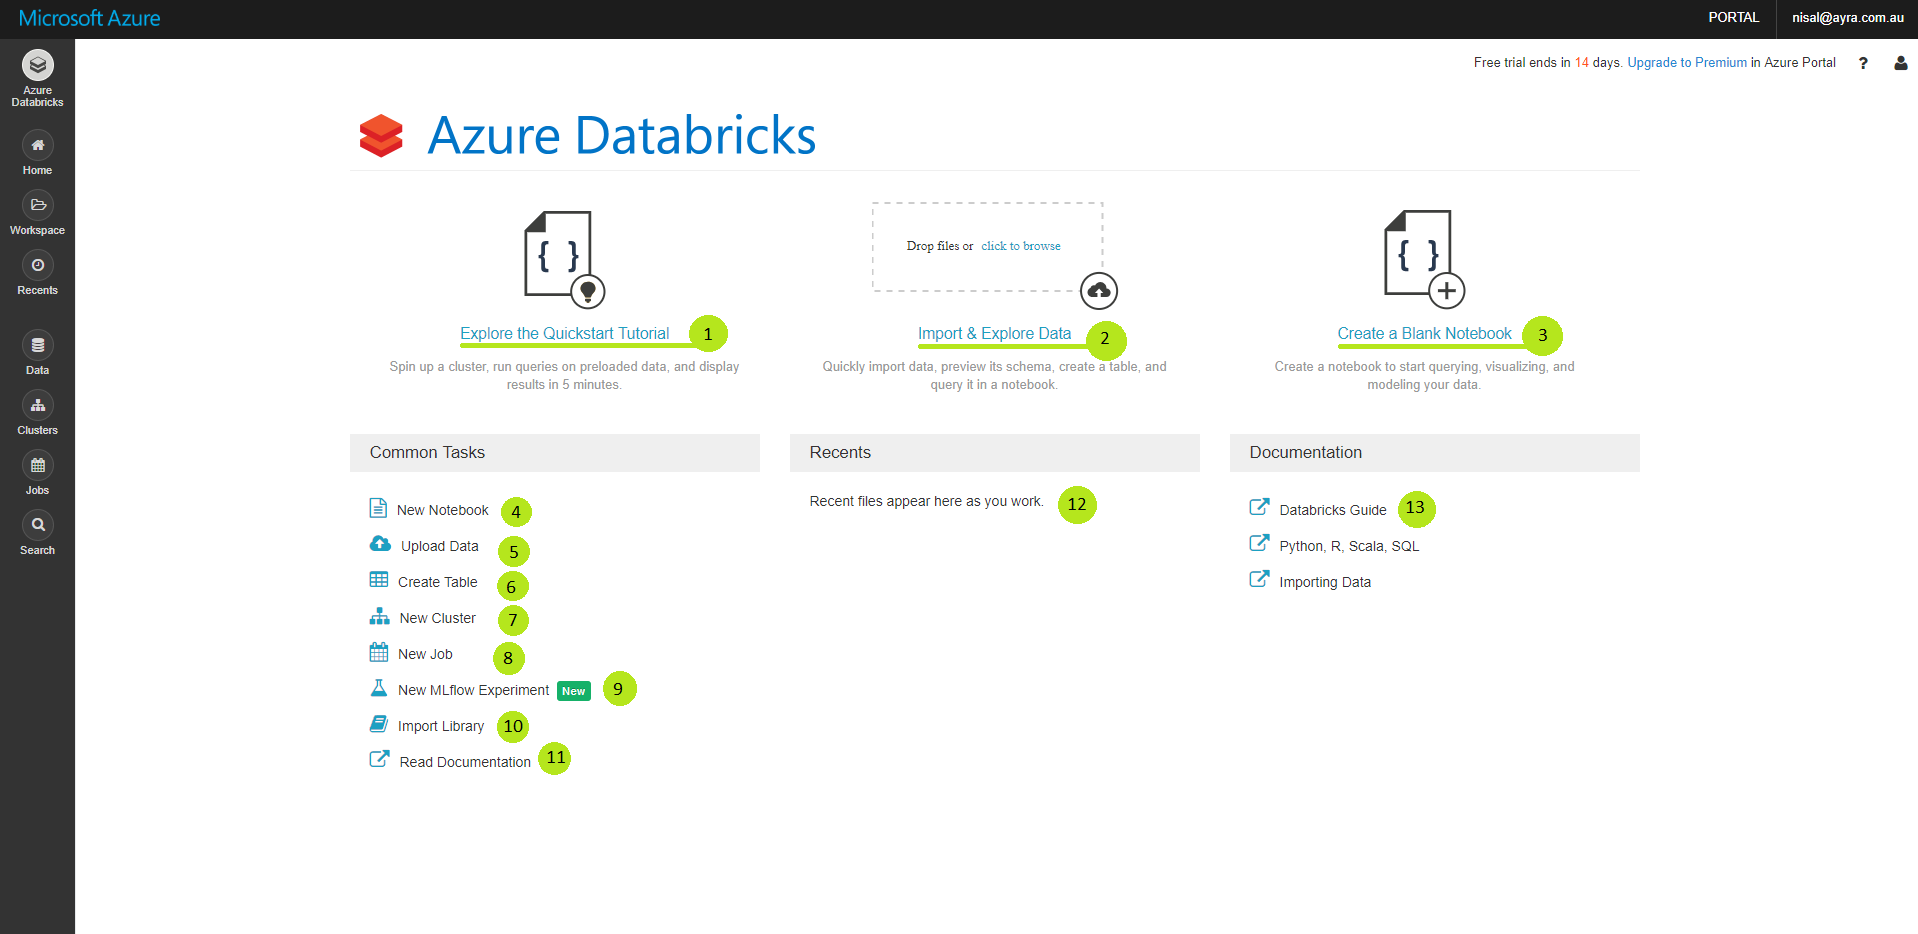Click the blank notebook plus icon
The image size is (1918, 934).
[1424, 258]
